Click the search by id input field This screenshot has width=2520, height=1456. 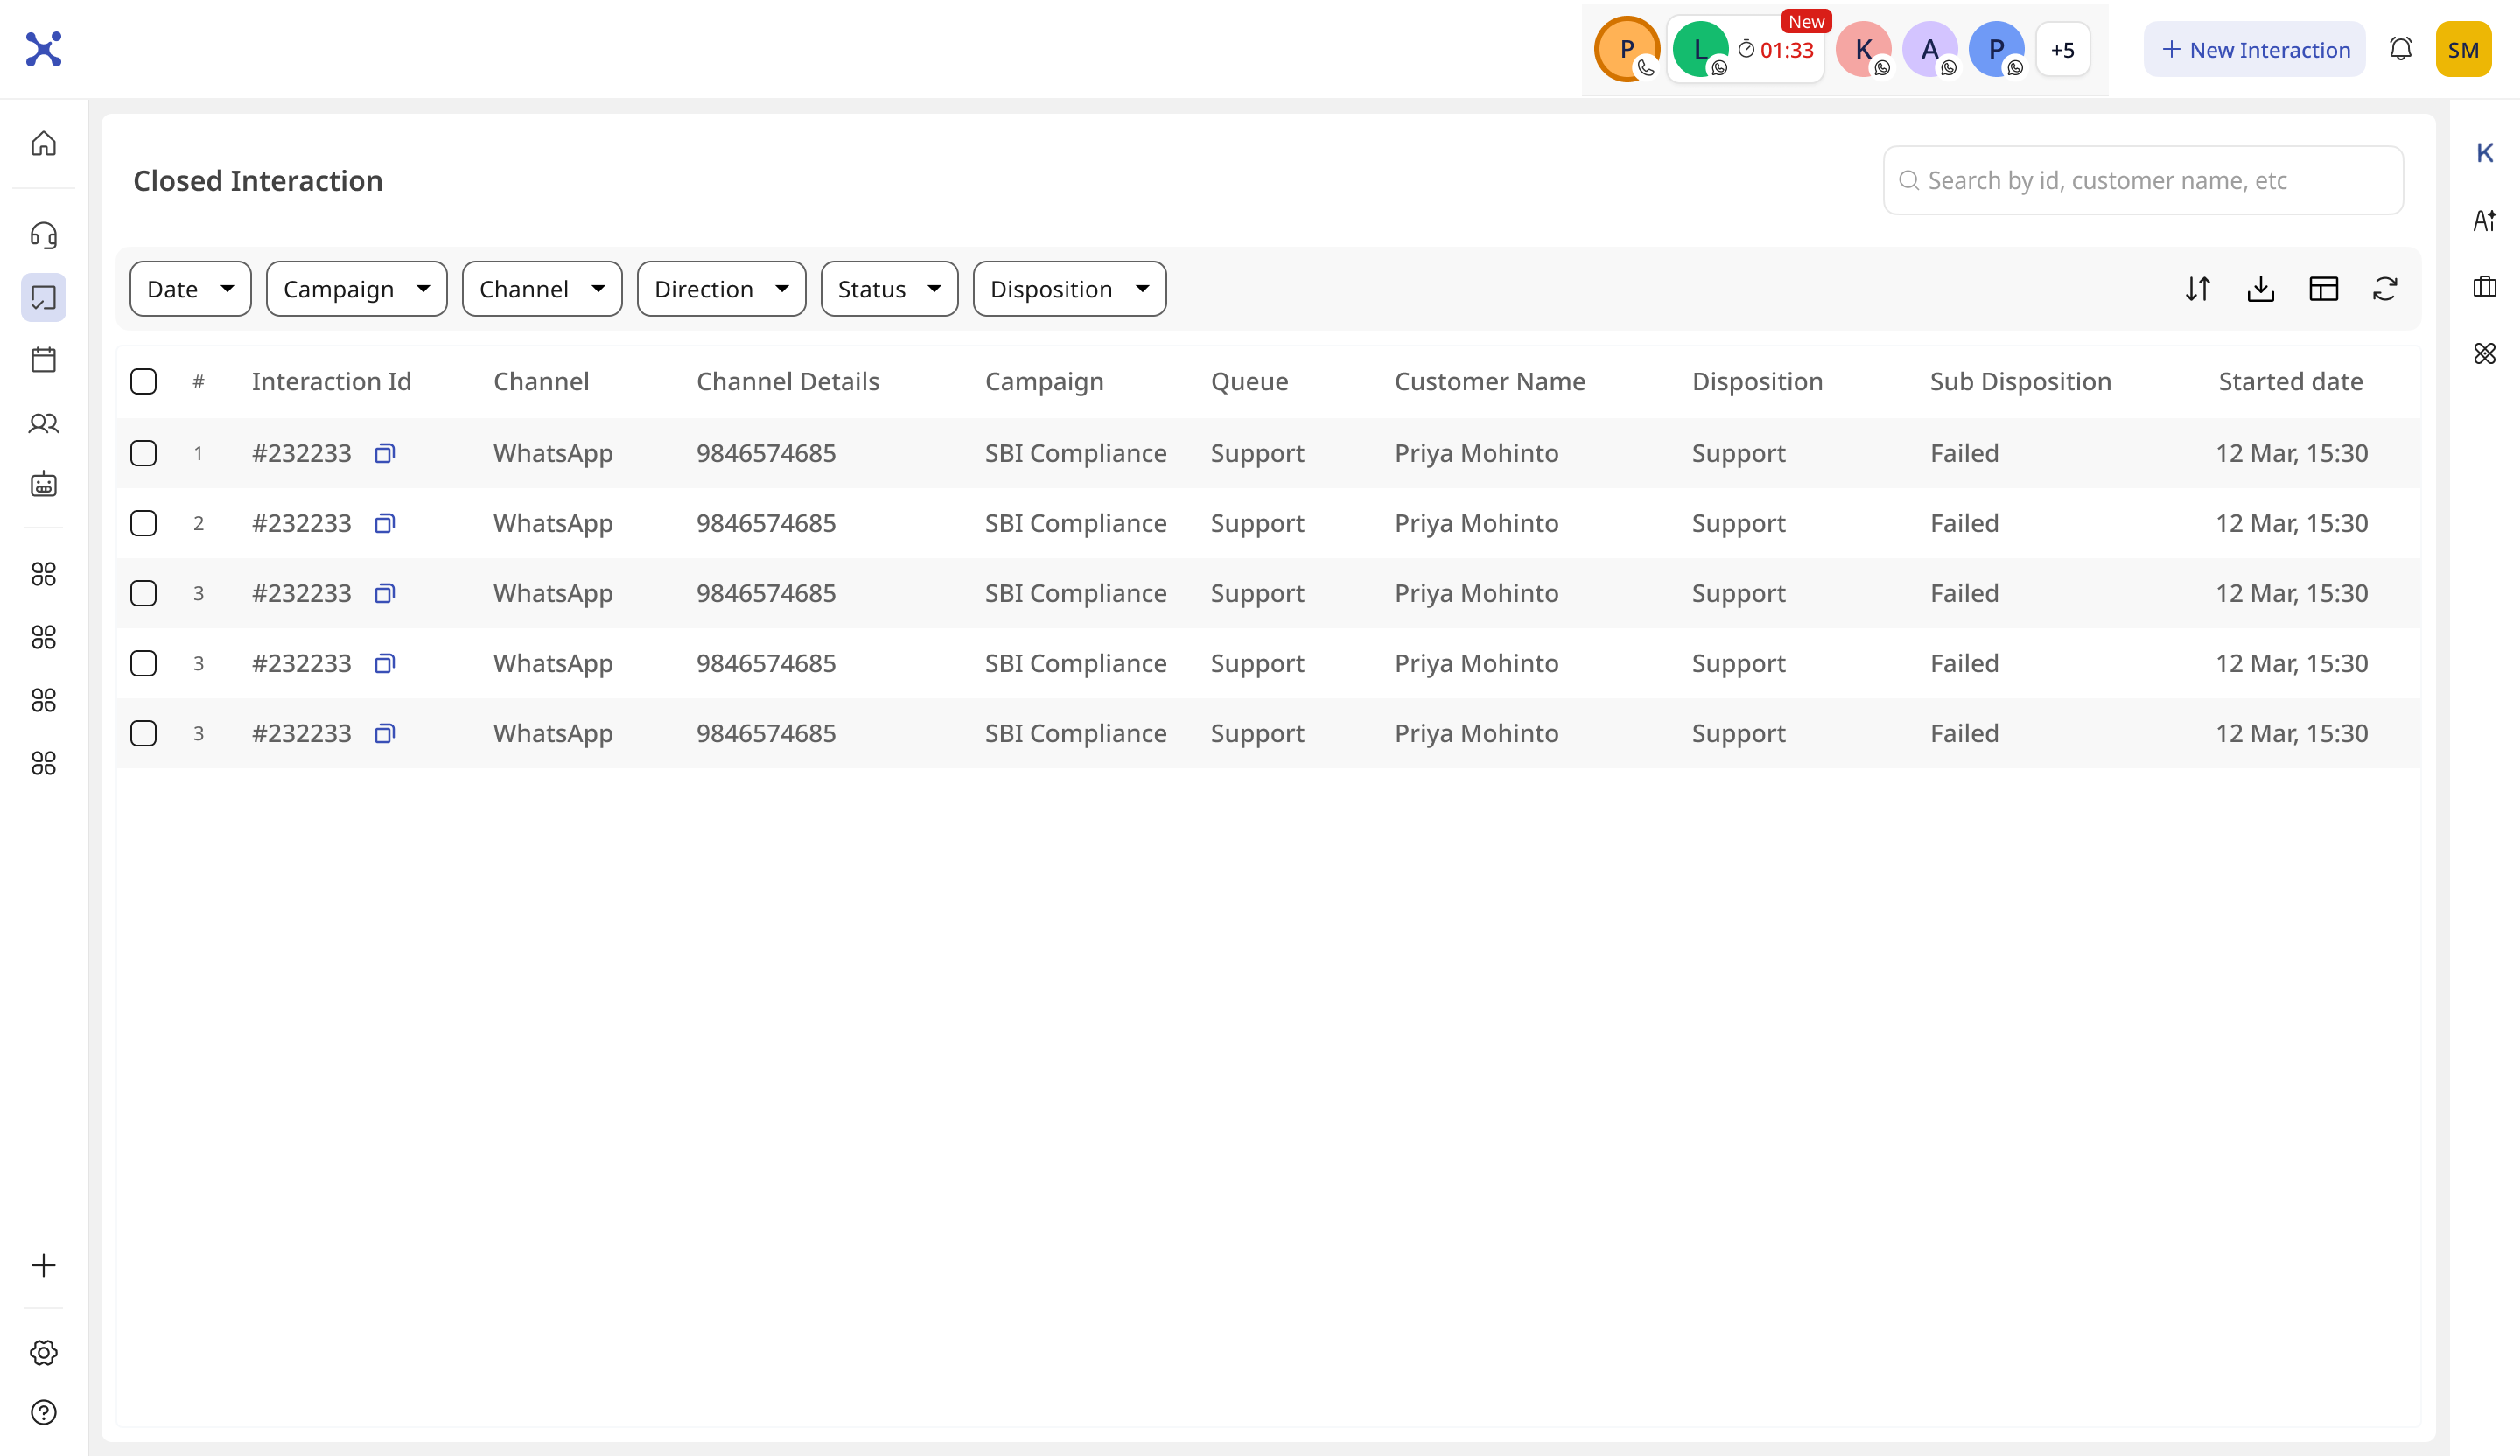2143,180
